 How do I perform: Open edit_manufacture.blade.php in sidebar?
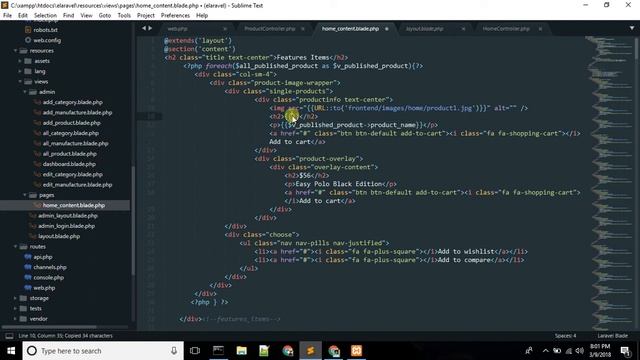[77, 185]
